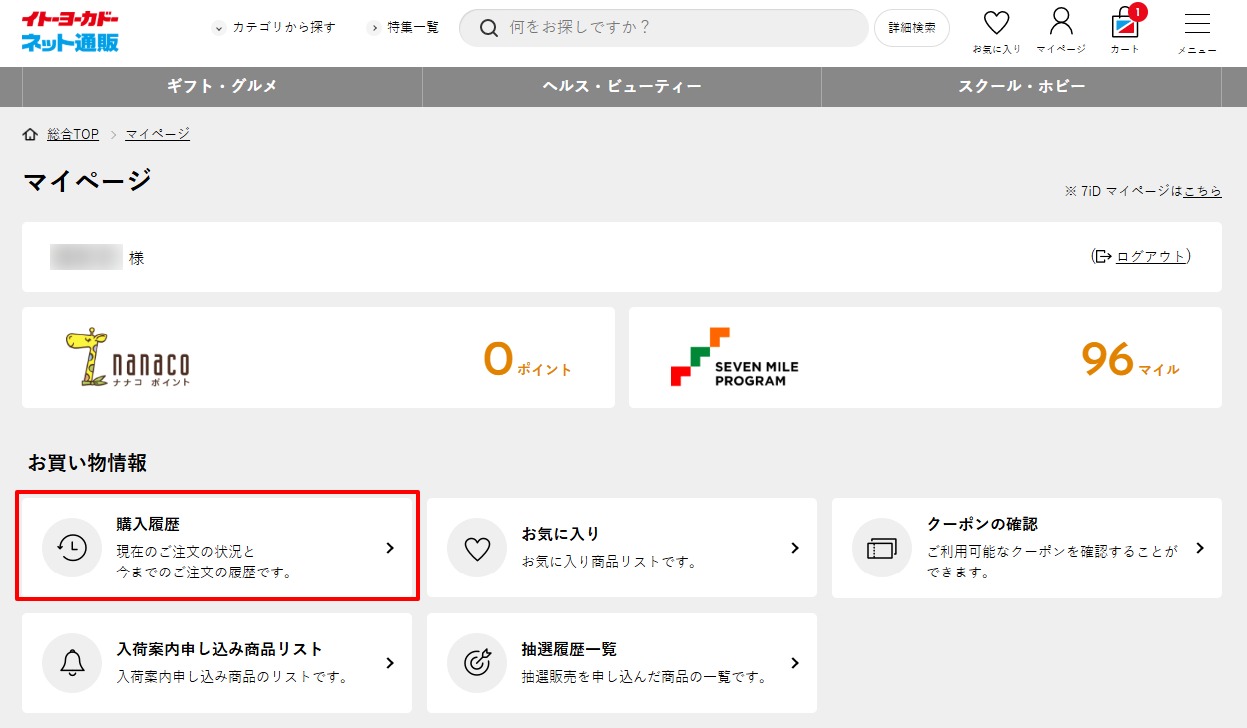Click the target icon on 抽選履歴一覧 card
This screenshot has height=728, width=1247.
point(476,662)
